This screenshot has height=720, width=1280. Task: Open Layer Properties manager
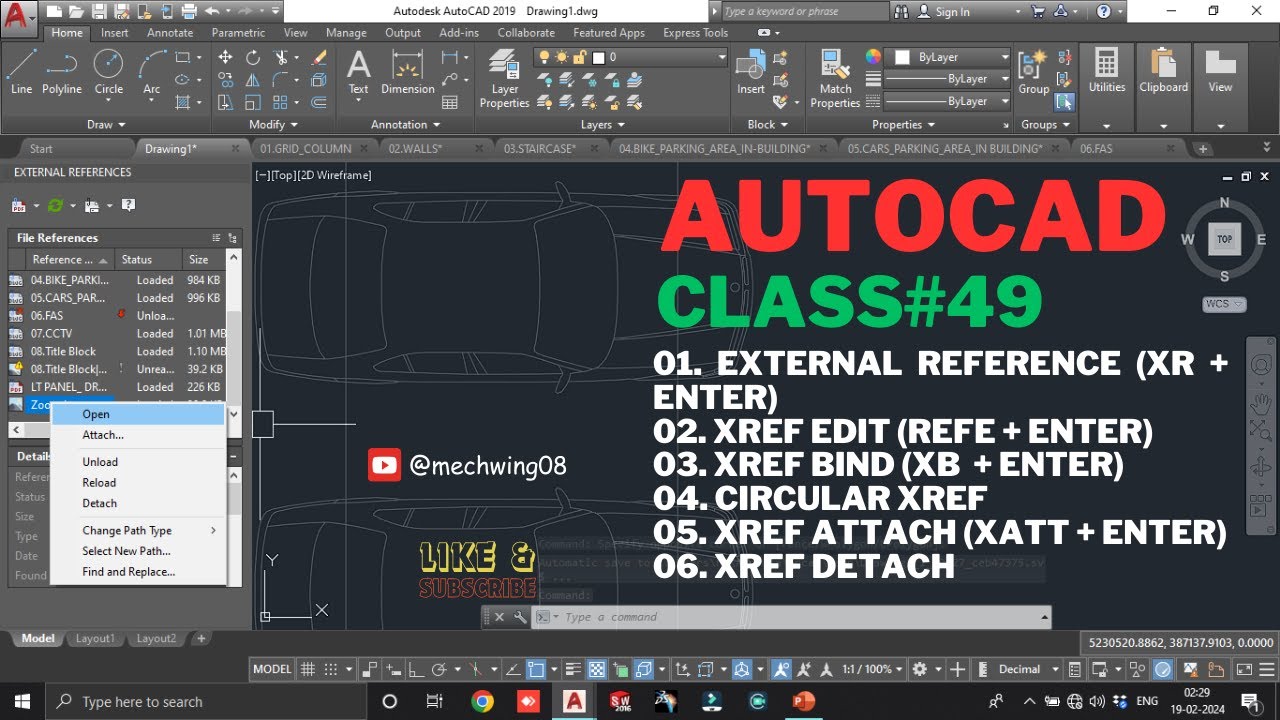pyautogui.click(x=505, y=80)
